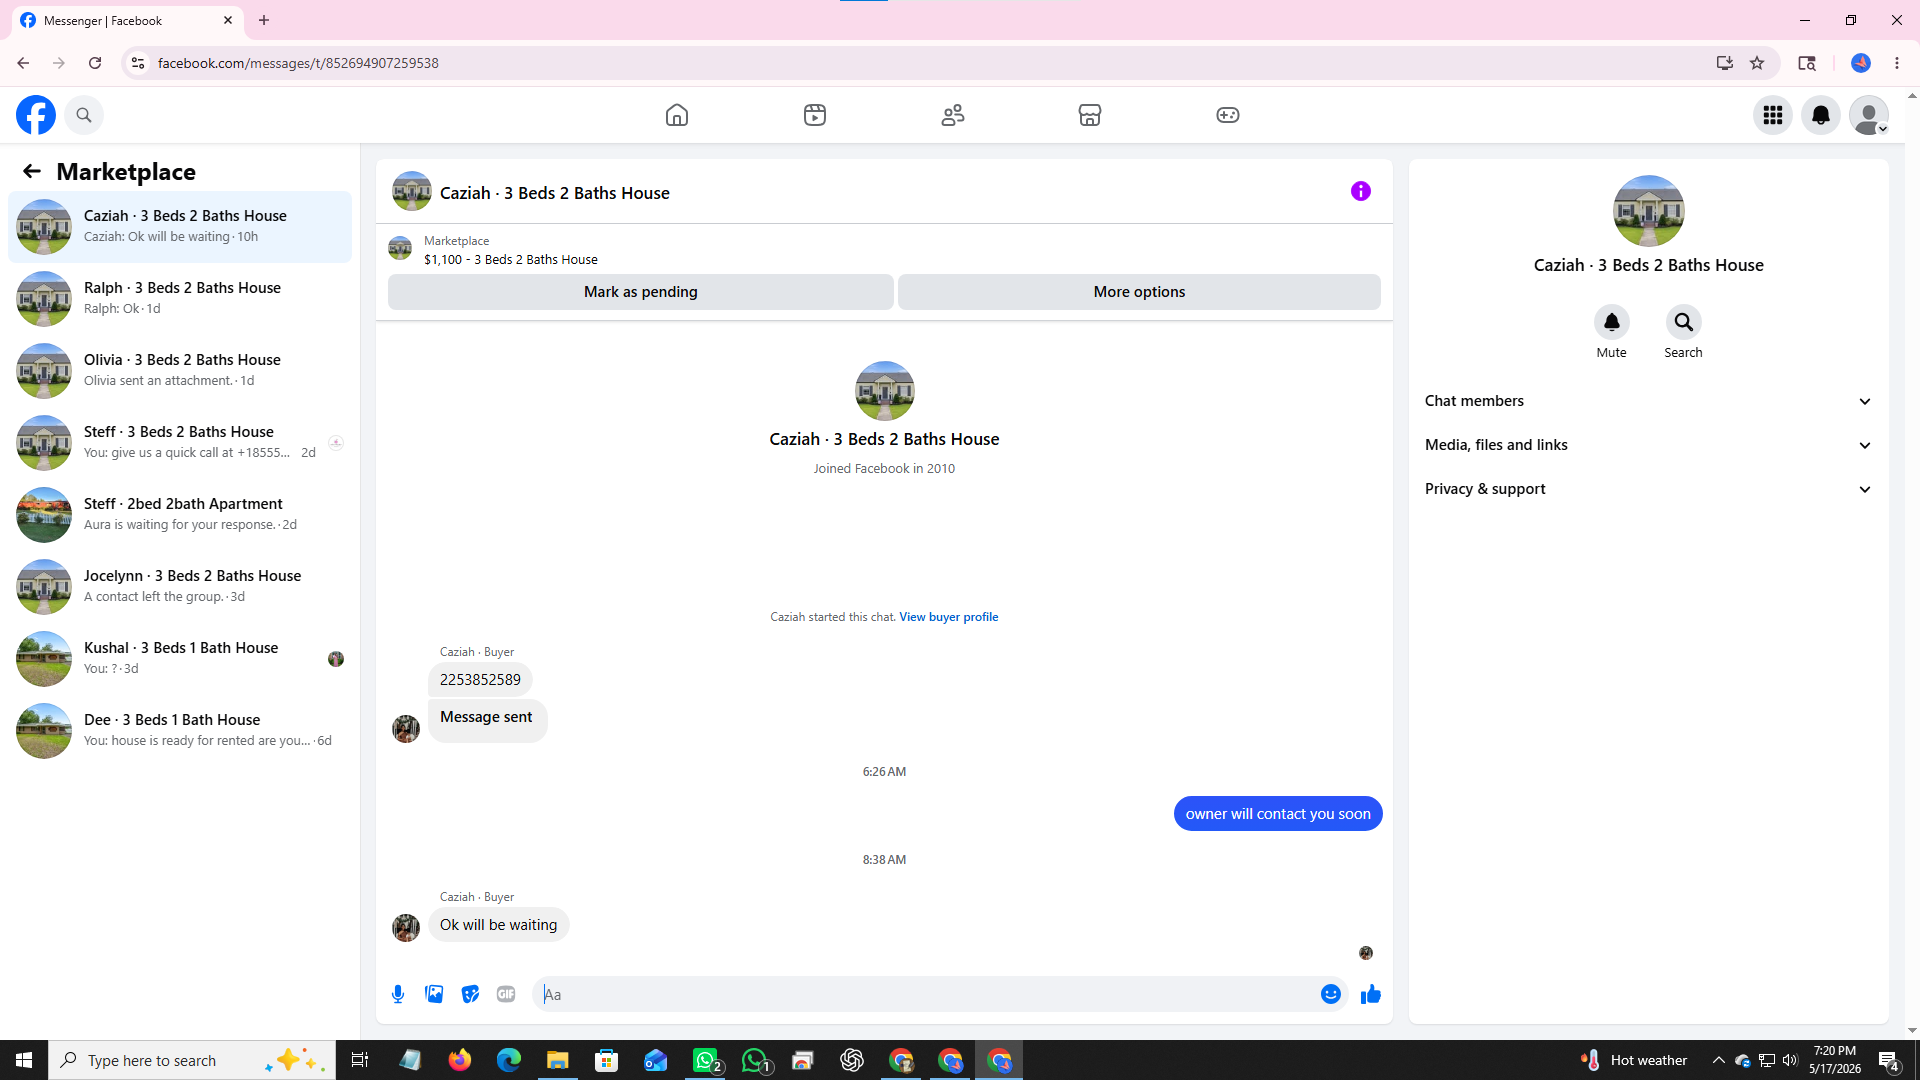Open Steff 2bed 2bath Apartment chat
Viewport: 1920px width, 1080px height.
[x=180, y=515]
